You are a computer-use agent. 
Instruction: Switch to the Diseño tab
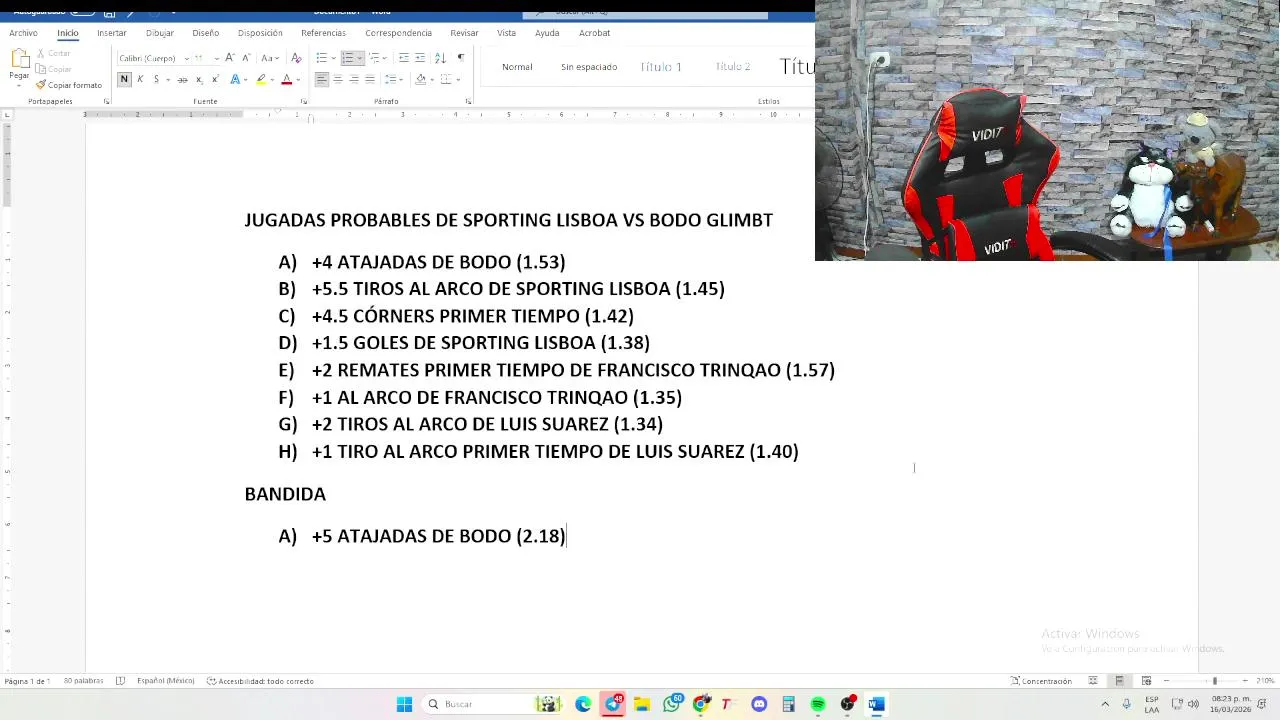click(x=206, y=33)
